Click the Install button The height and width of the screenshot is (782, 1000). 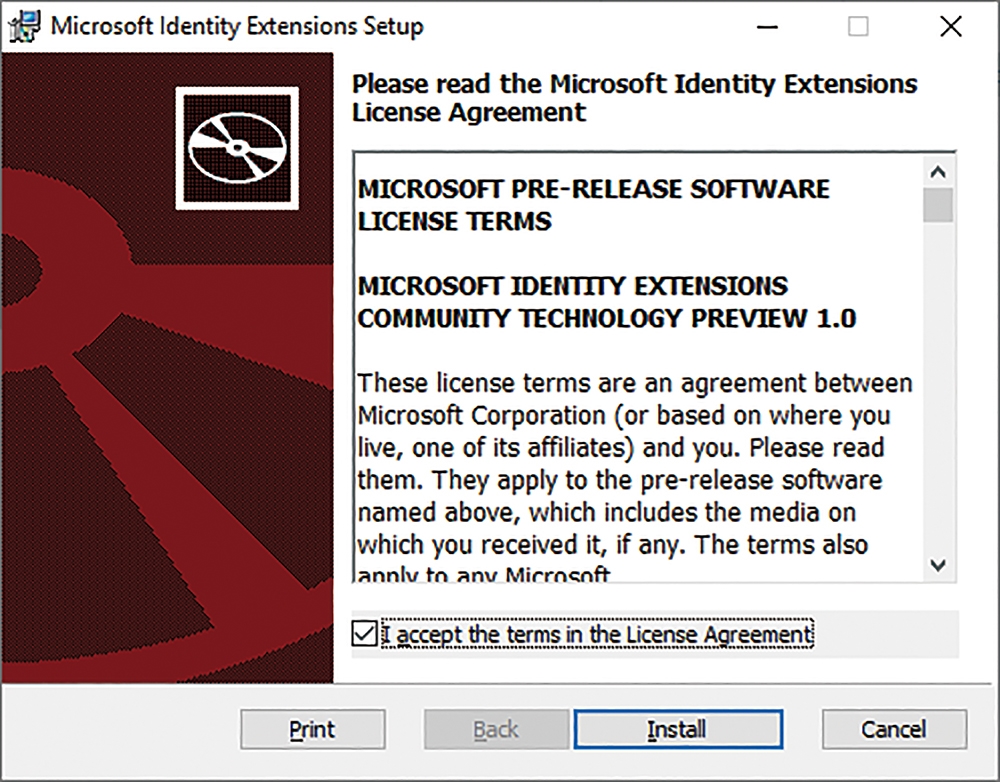click(x=678, y=729)
